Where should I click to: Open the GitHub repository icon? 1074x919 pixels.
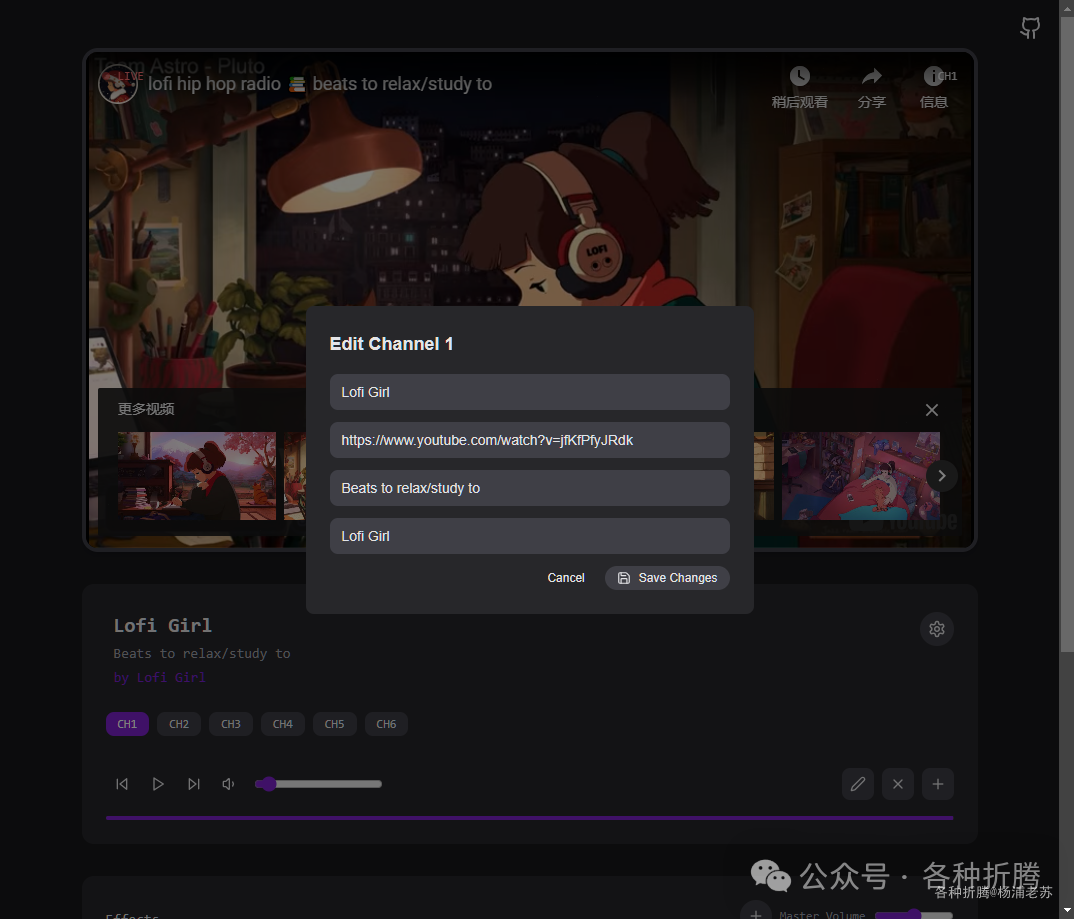coord(1029,27)
